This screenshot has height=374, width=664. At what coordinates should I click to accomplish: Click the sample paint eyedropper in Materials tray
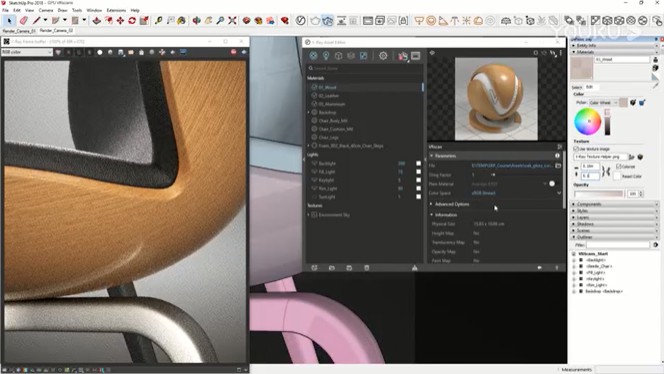(656, 86)
